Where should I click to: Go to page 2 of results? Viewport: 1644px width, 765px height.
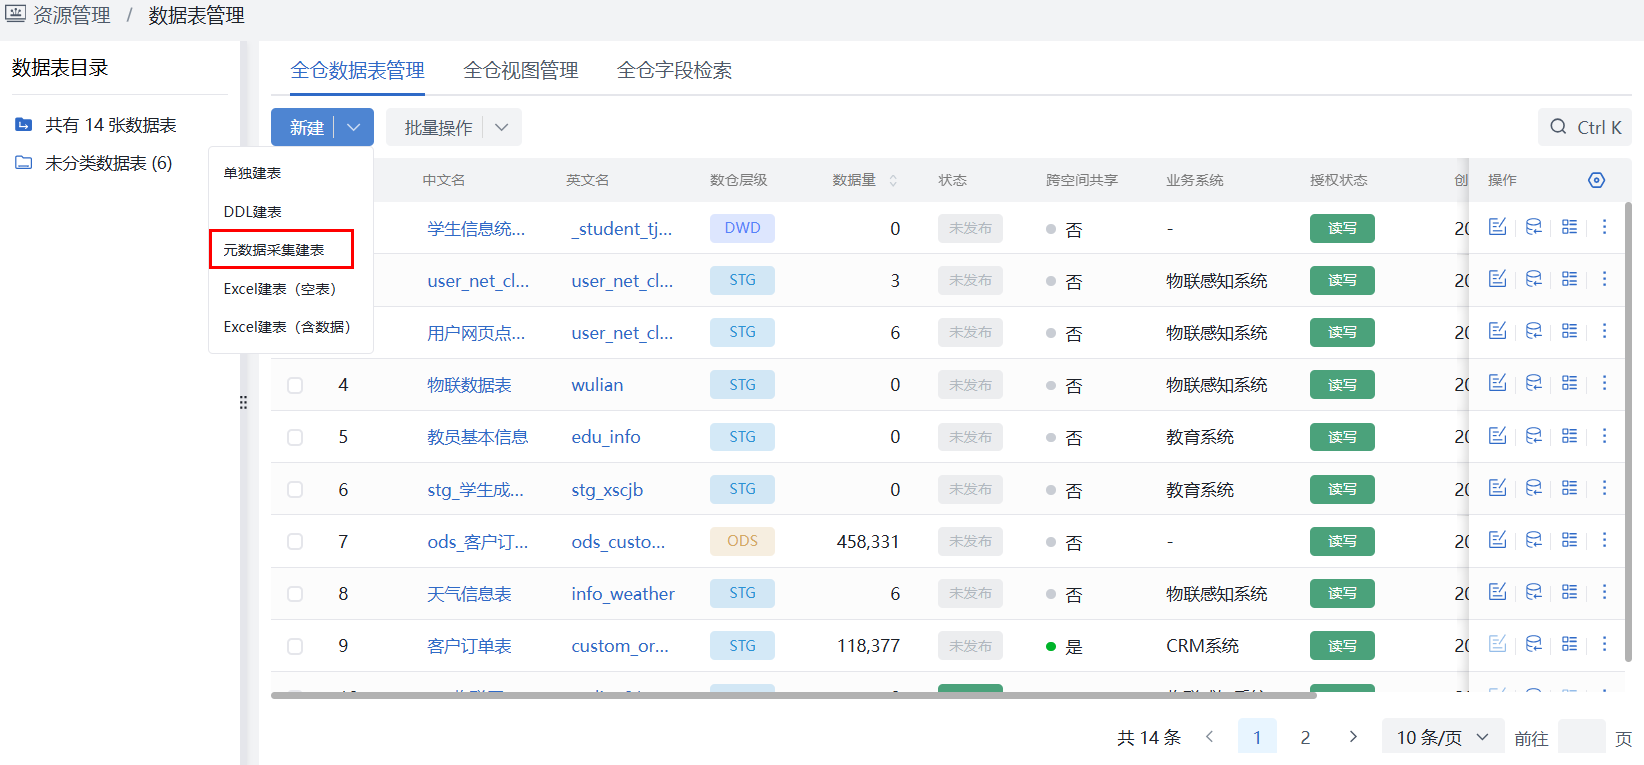point(1305,737)
